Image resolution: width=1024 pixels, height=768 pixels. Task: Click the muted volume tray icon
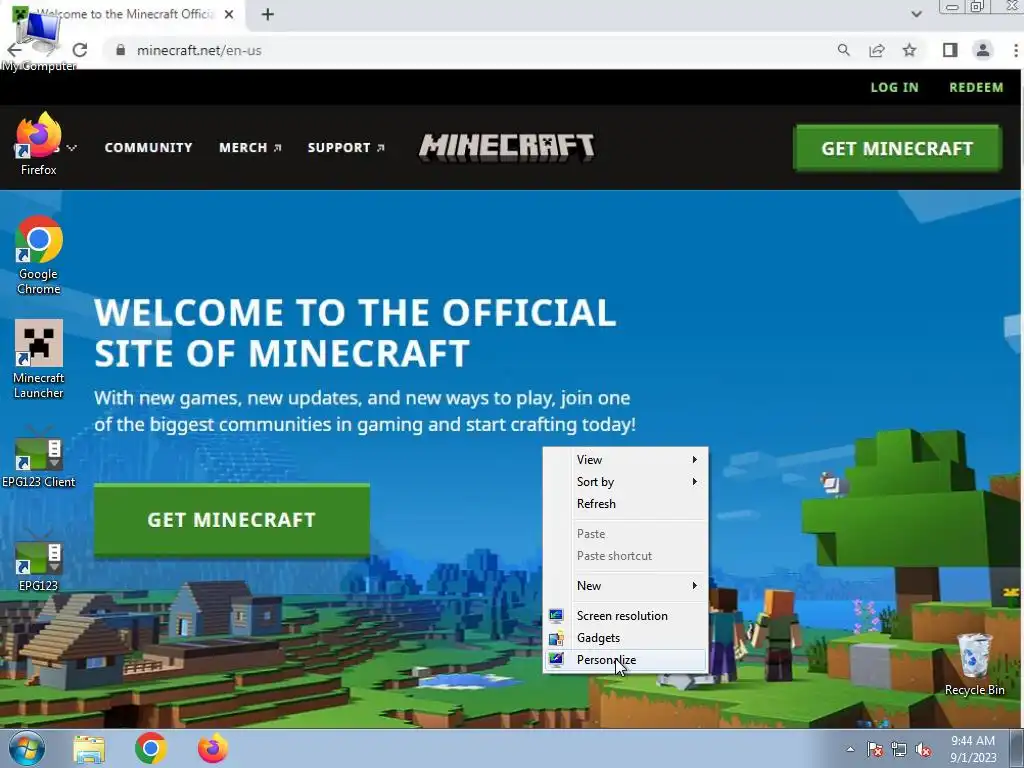(x=923, y=750)
